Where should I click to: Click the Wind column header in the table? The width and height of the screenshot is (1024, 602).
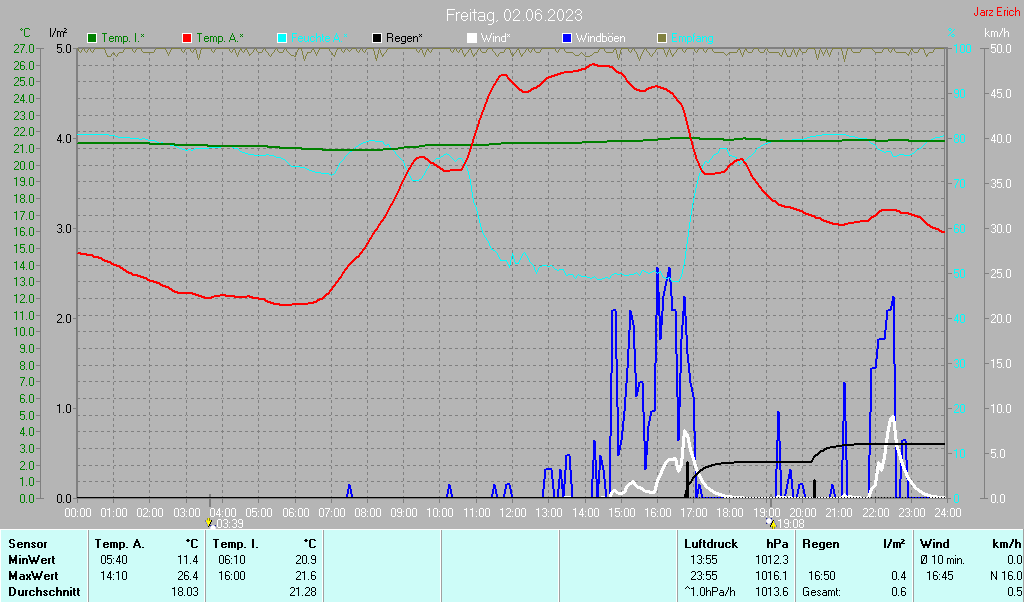coord(934,544)
